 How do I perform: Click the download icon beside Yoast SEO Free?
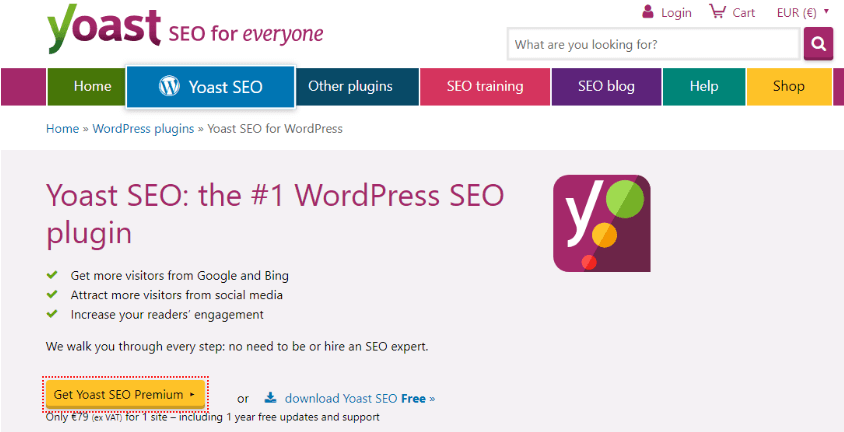tap(270, 398)
